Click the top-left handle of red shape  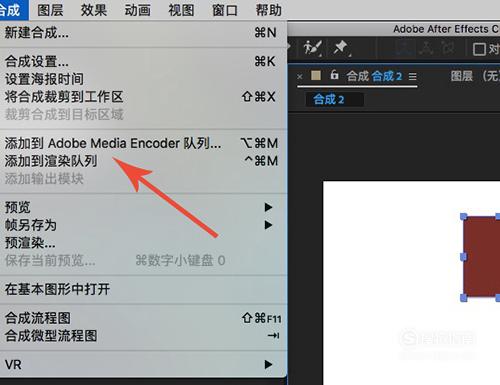[x=464, y=217]
